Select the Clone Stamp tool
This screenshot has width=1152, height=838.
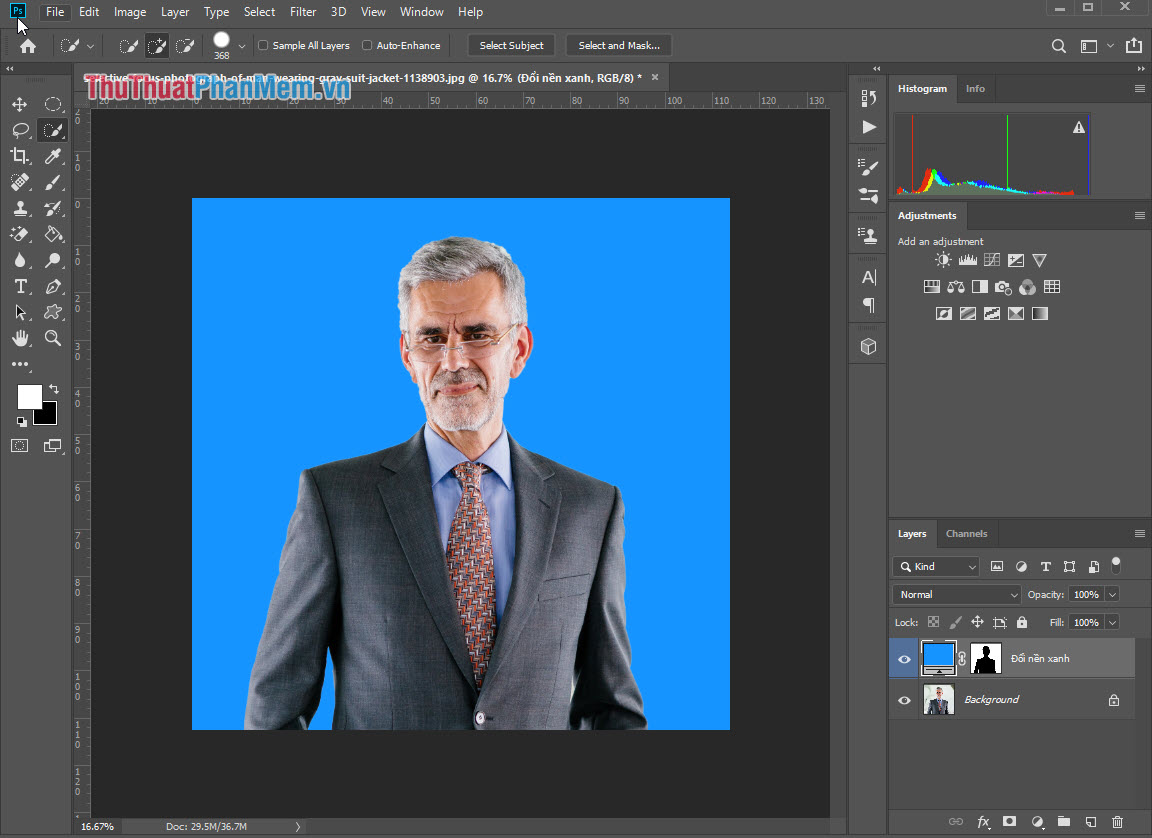20,208
